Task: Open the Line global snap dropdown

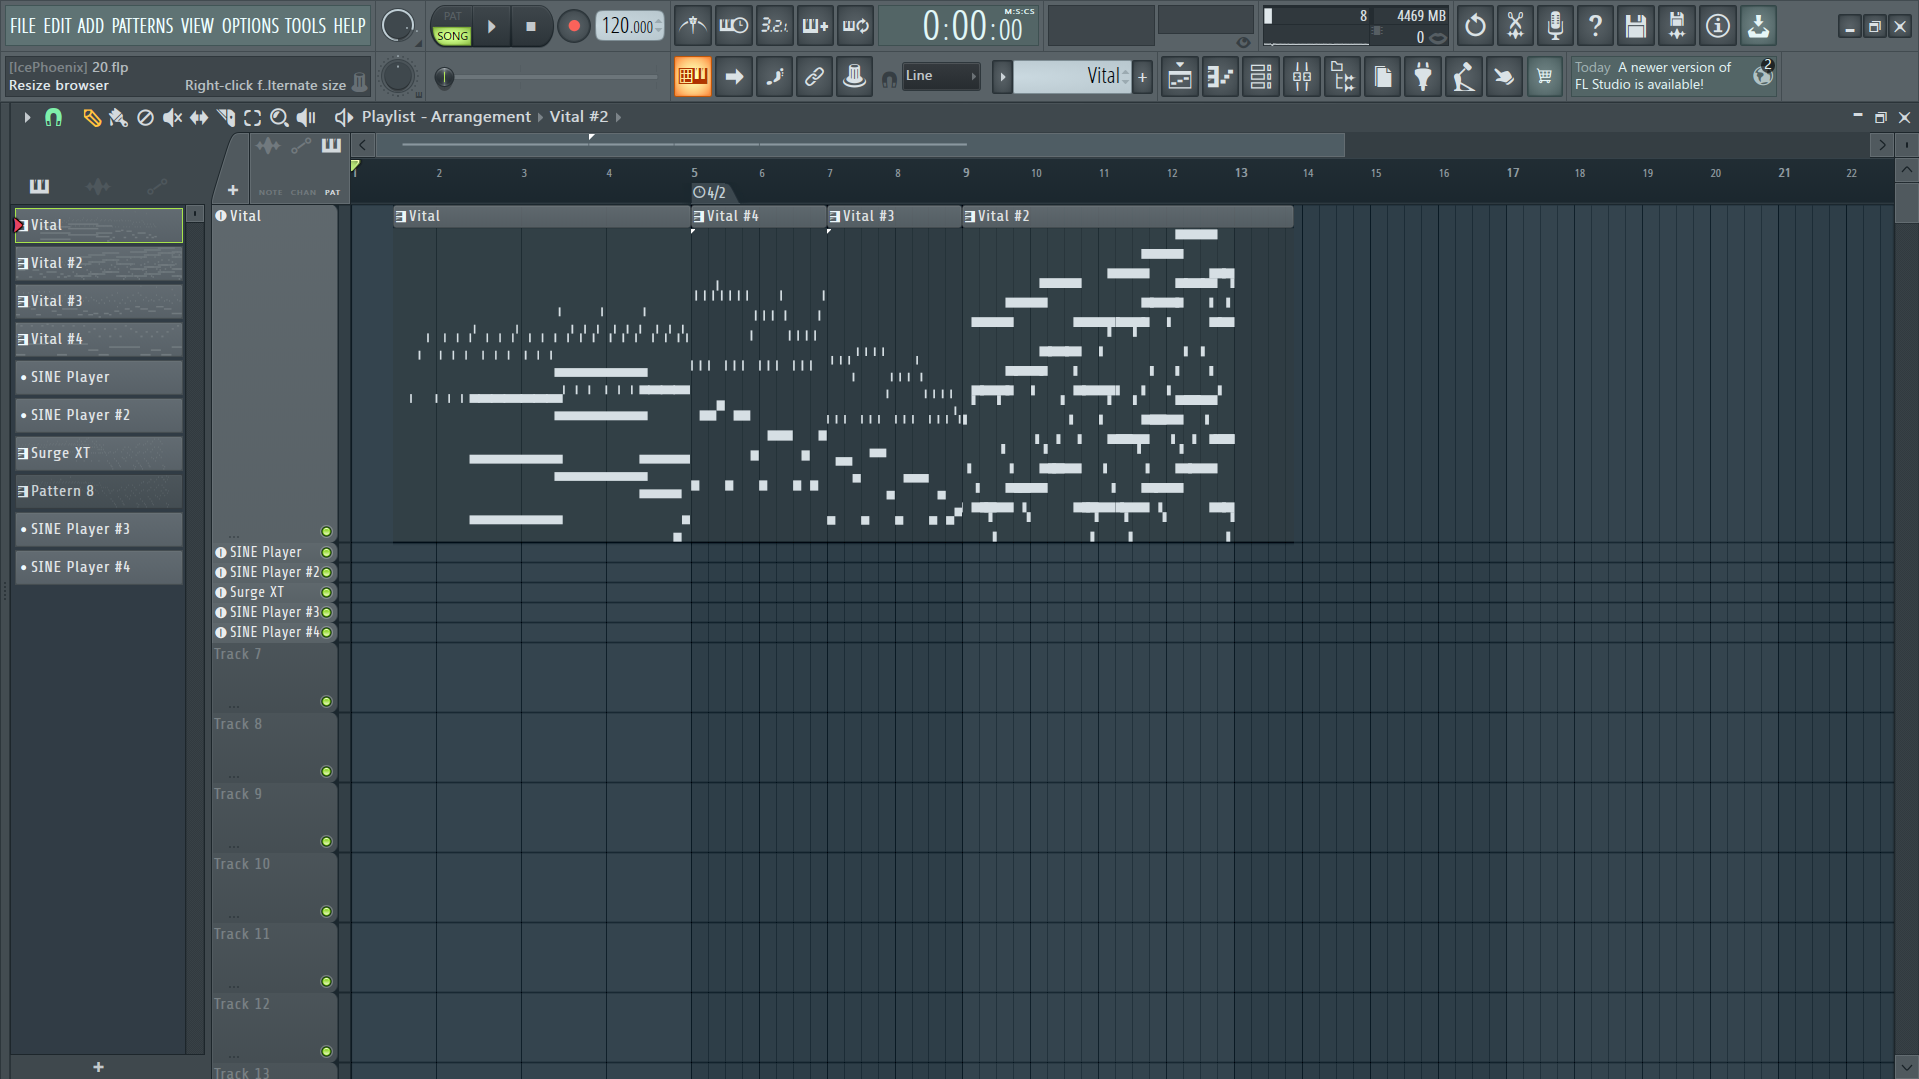Action: tap(940, 76)
